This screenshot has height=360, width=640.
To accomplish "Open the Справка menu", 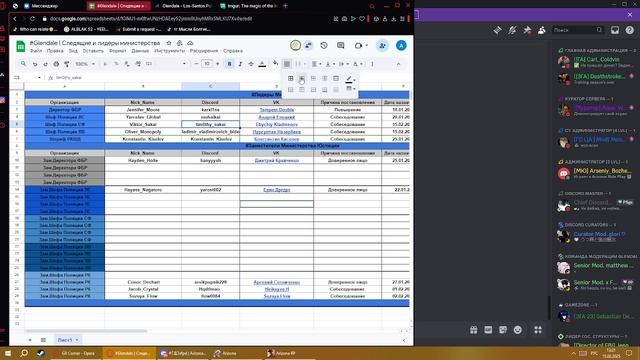I will pyautogui.click(x=233, y=51).
